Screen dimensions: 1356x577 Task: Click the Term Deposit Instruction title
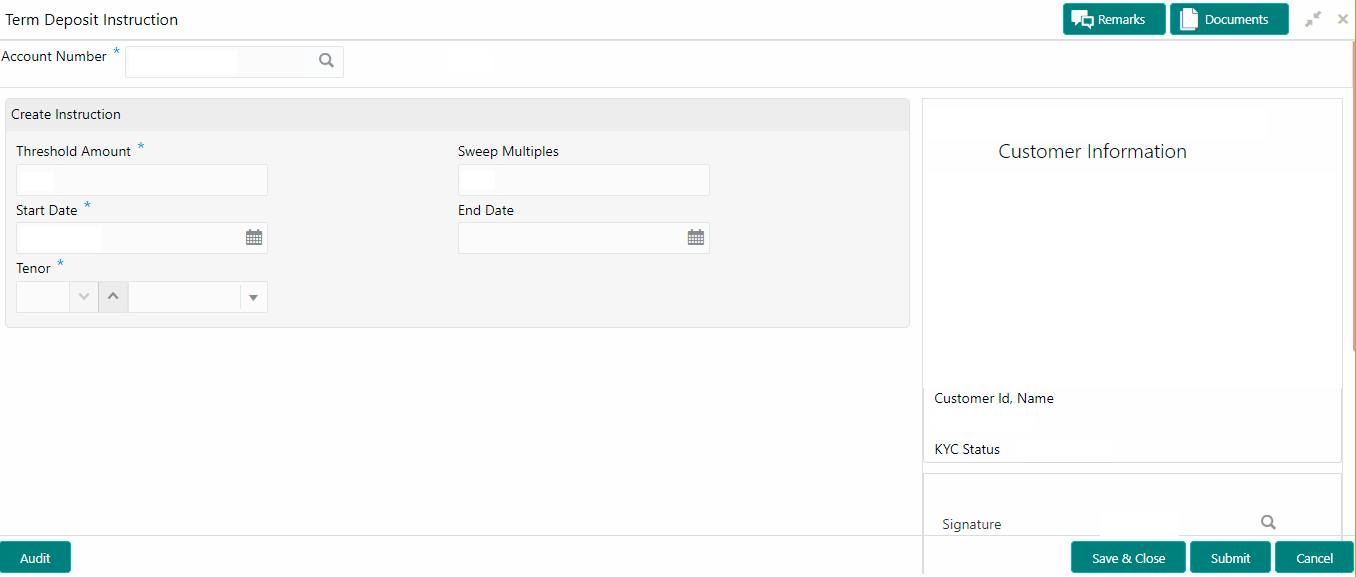pos(92,20)
